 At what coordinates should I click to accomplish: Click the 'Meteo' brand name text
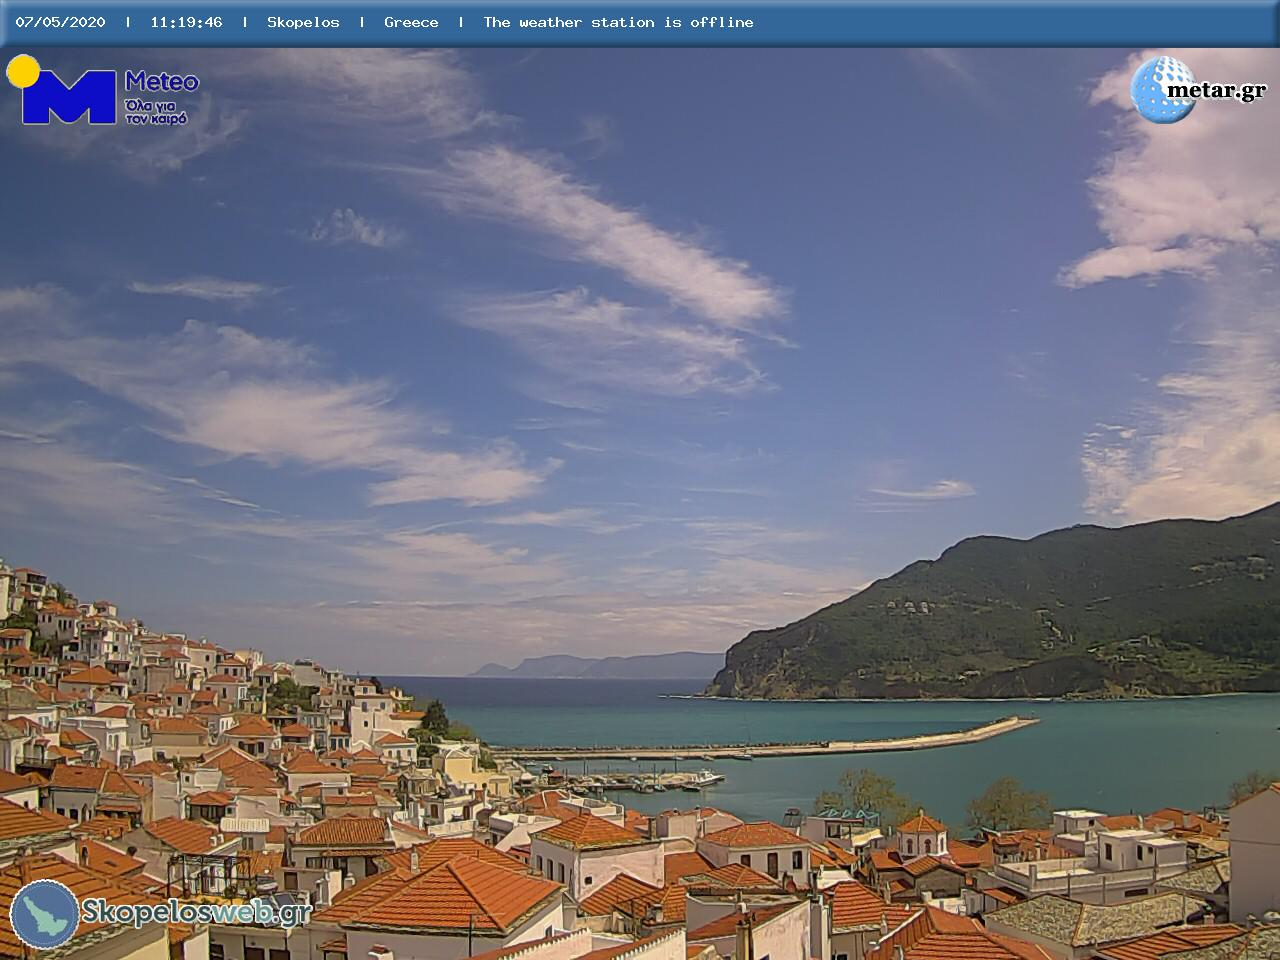pos(162,82)
